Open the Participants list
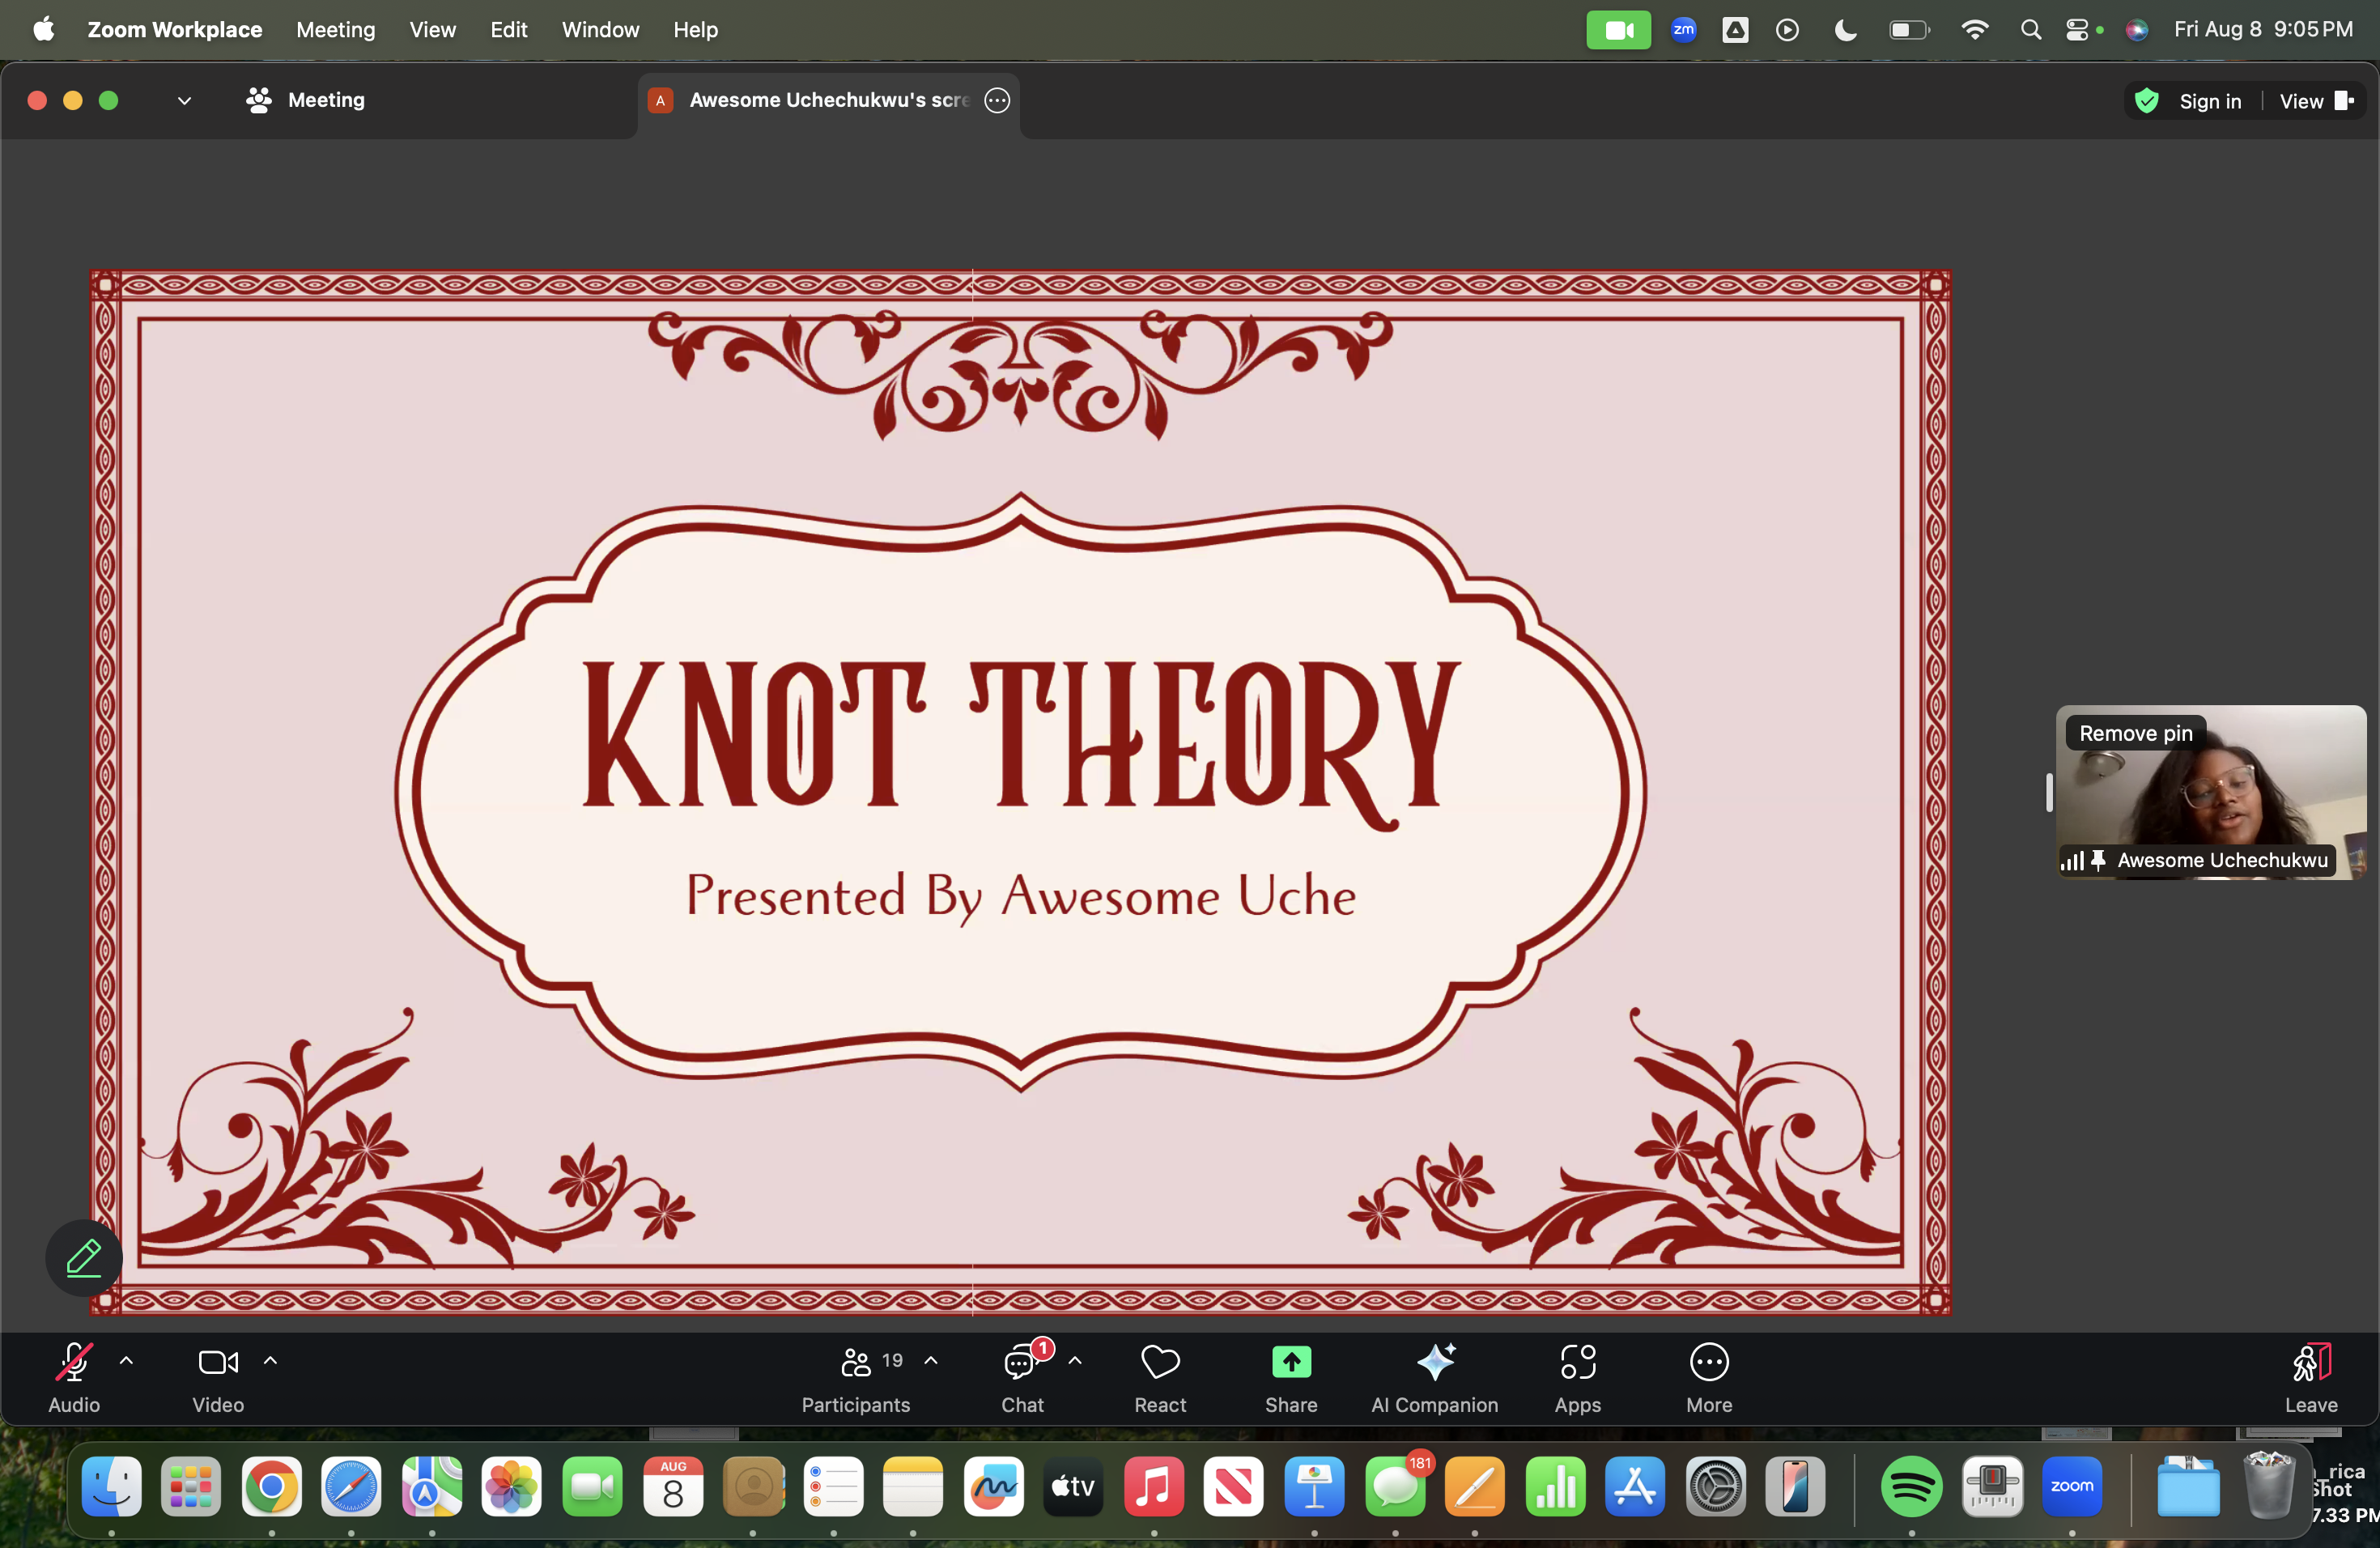This screenshot has width=2380, height=1548. pos(856,1362)
